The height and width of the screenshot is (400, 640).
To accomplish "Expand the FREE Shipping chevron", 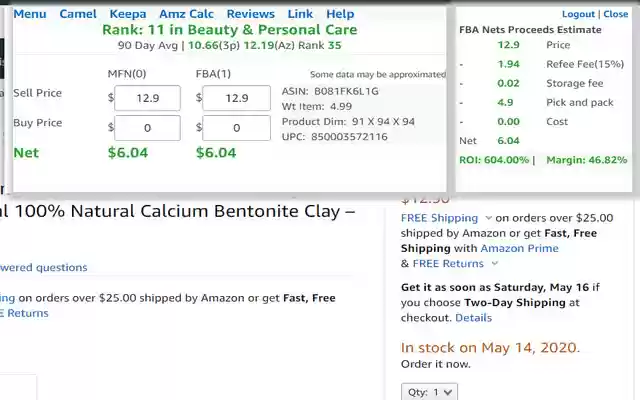I will 488,218.
